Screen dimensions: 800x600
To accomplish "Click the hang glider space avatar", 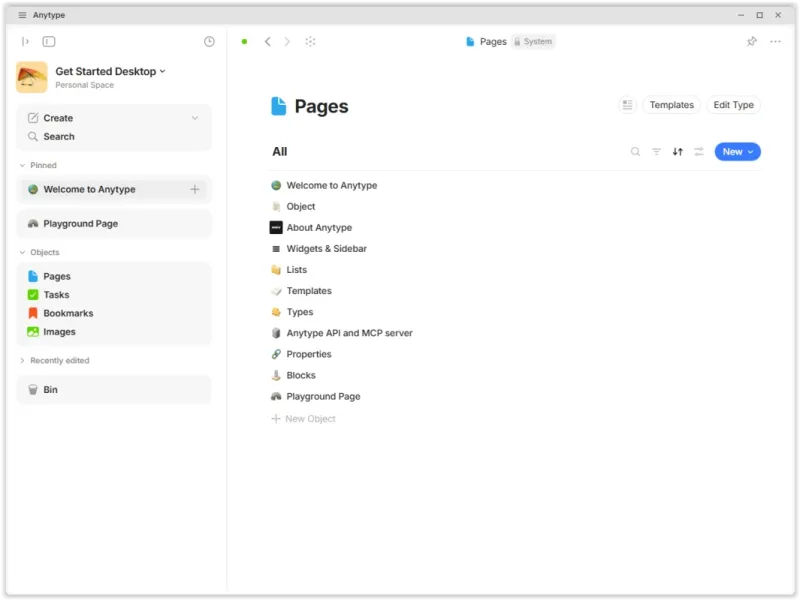I will (x=32, y=77).
